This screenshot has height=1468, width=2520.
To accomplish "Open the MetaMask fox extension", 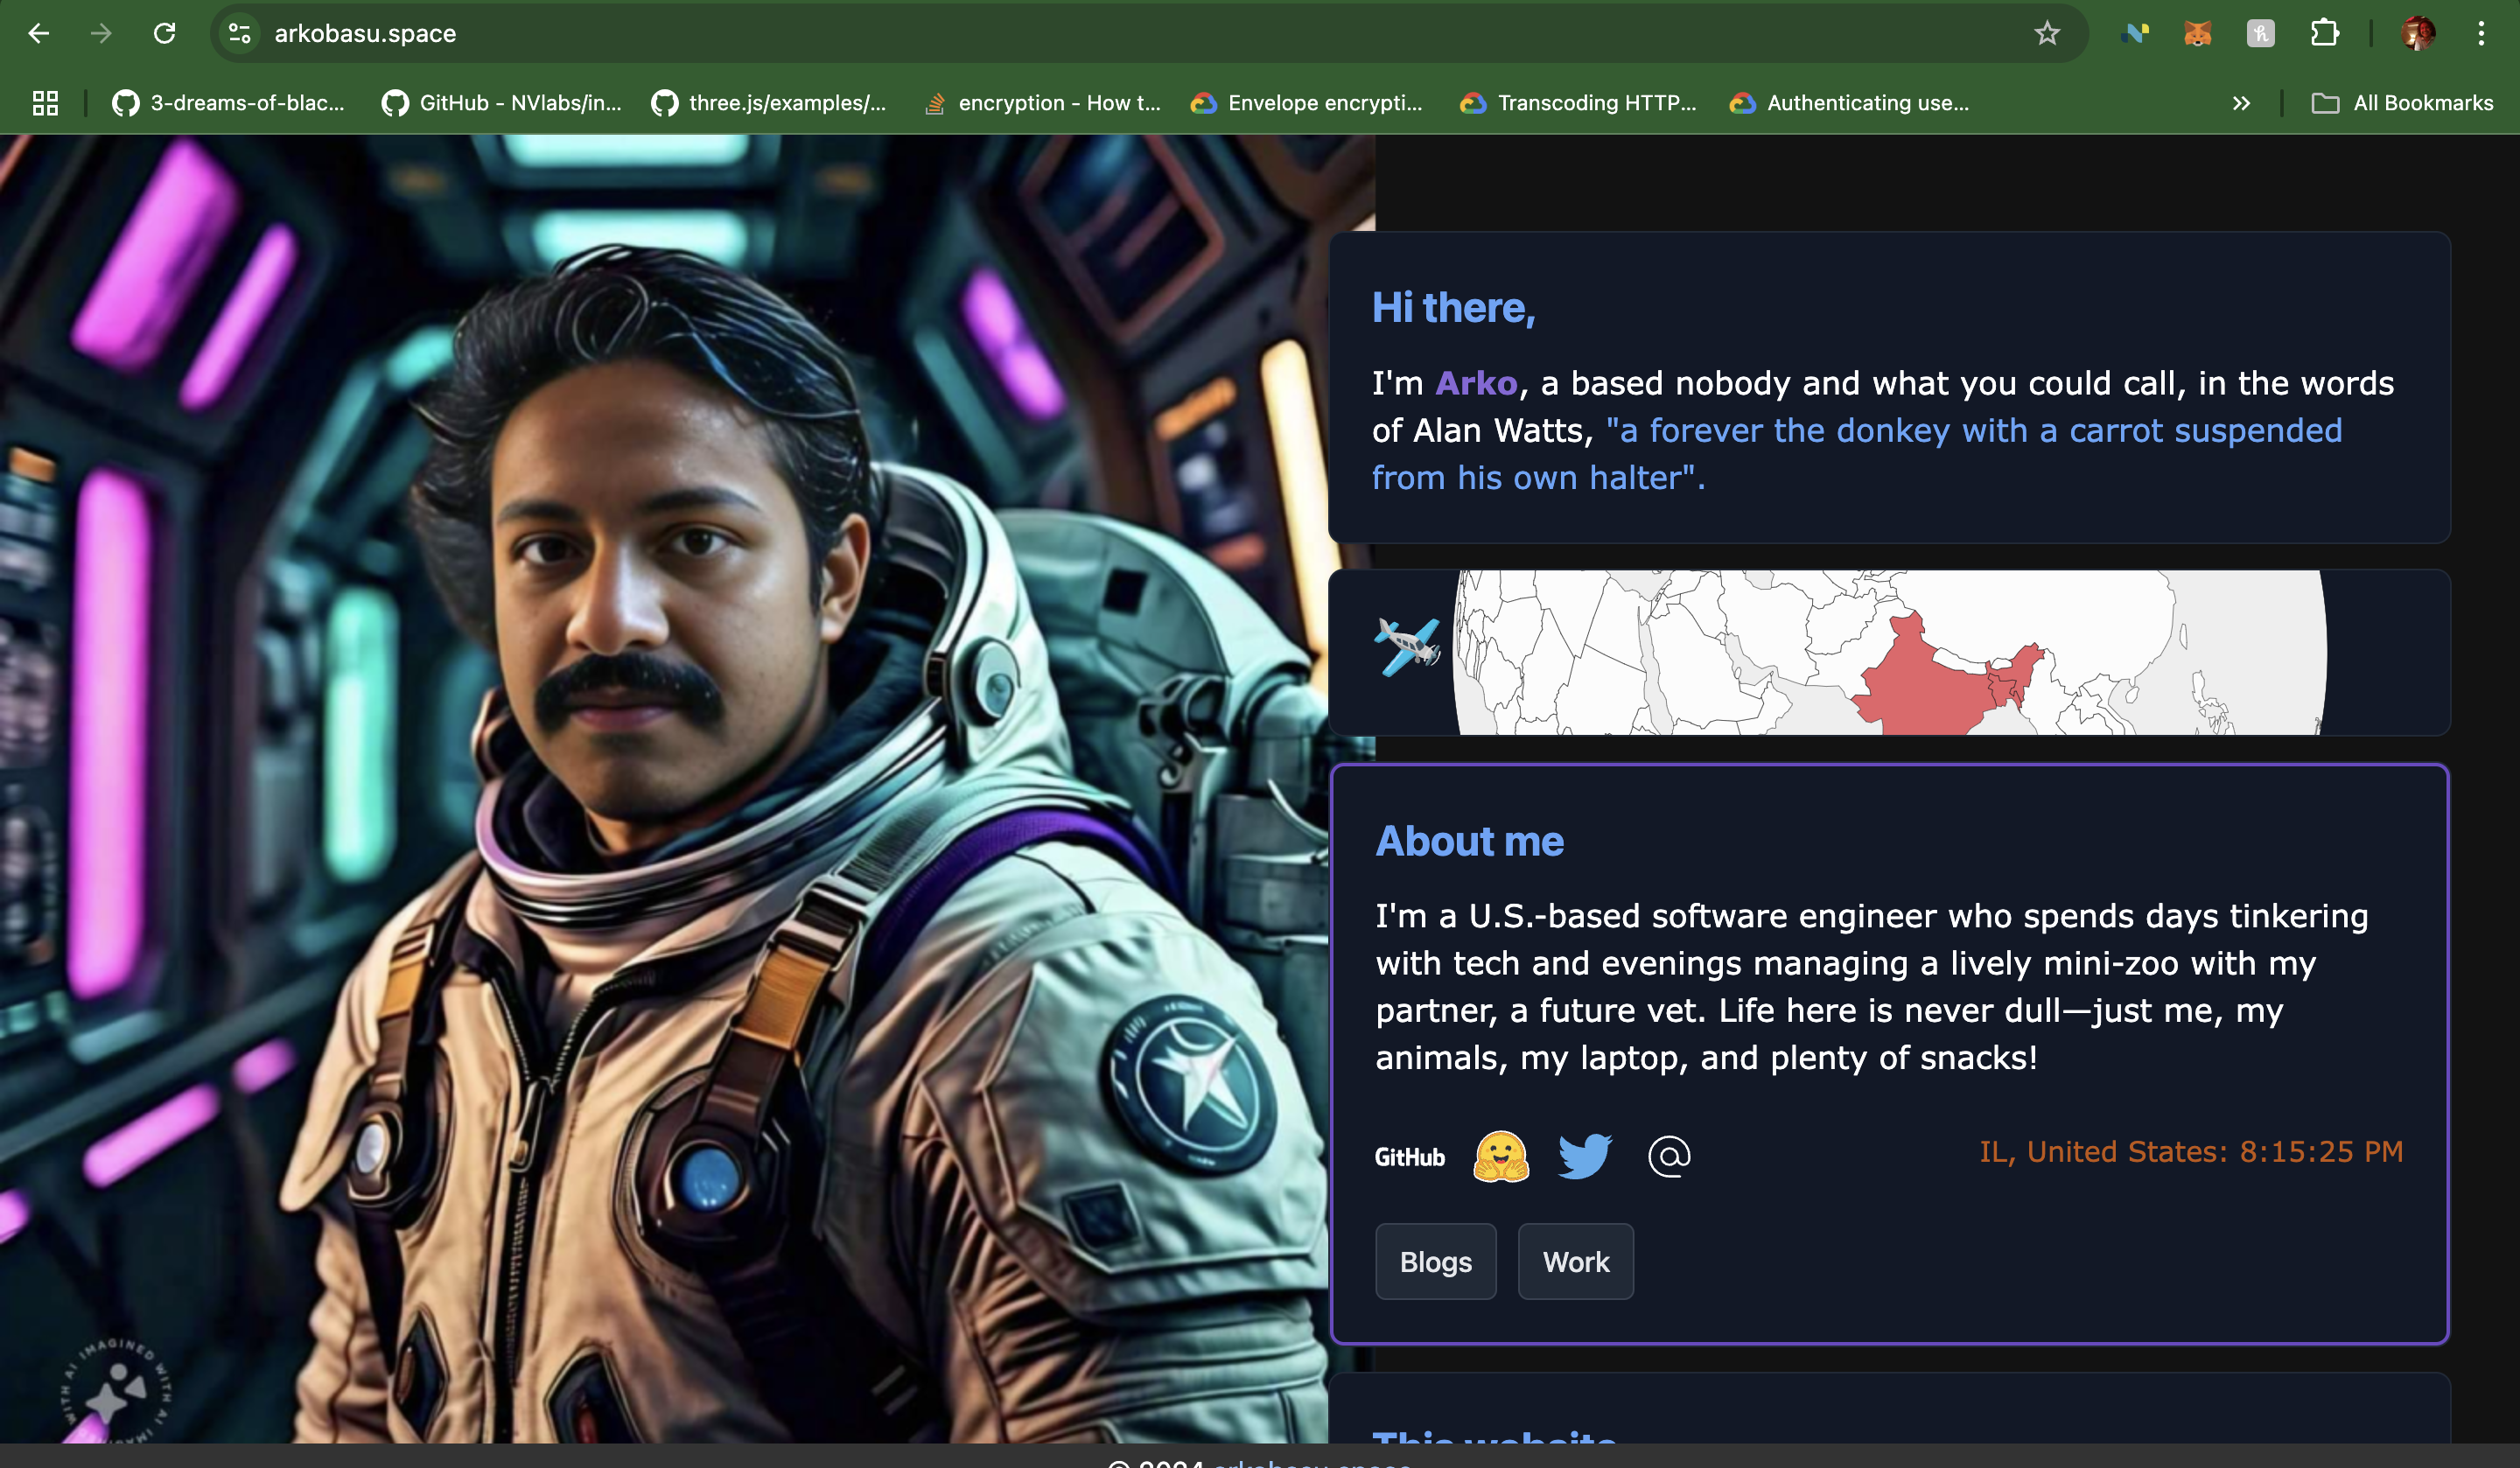I will click(x=2198, y=33).
